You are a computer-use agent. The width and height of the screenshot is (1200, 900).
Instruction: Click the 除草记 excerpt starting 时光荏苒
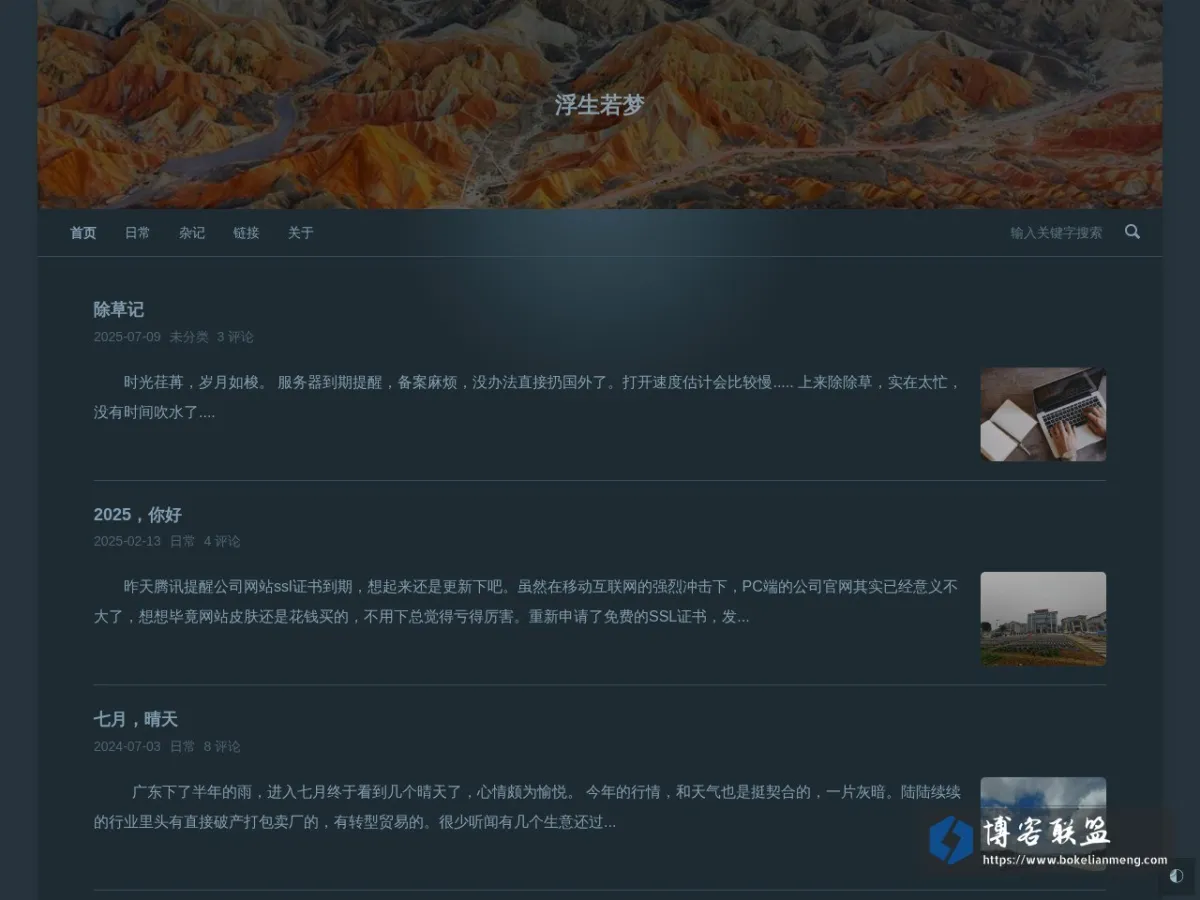pyautogui.click(x=528, y=397)
